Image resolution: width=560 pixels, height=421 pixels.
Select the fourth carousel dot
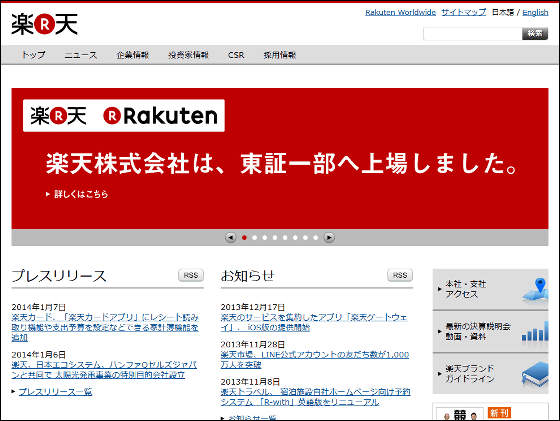point(275,238)
